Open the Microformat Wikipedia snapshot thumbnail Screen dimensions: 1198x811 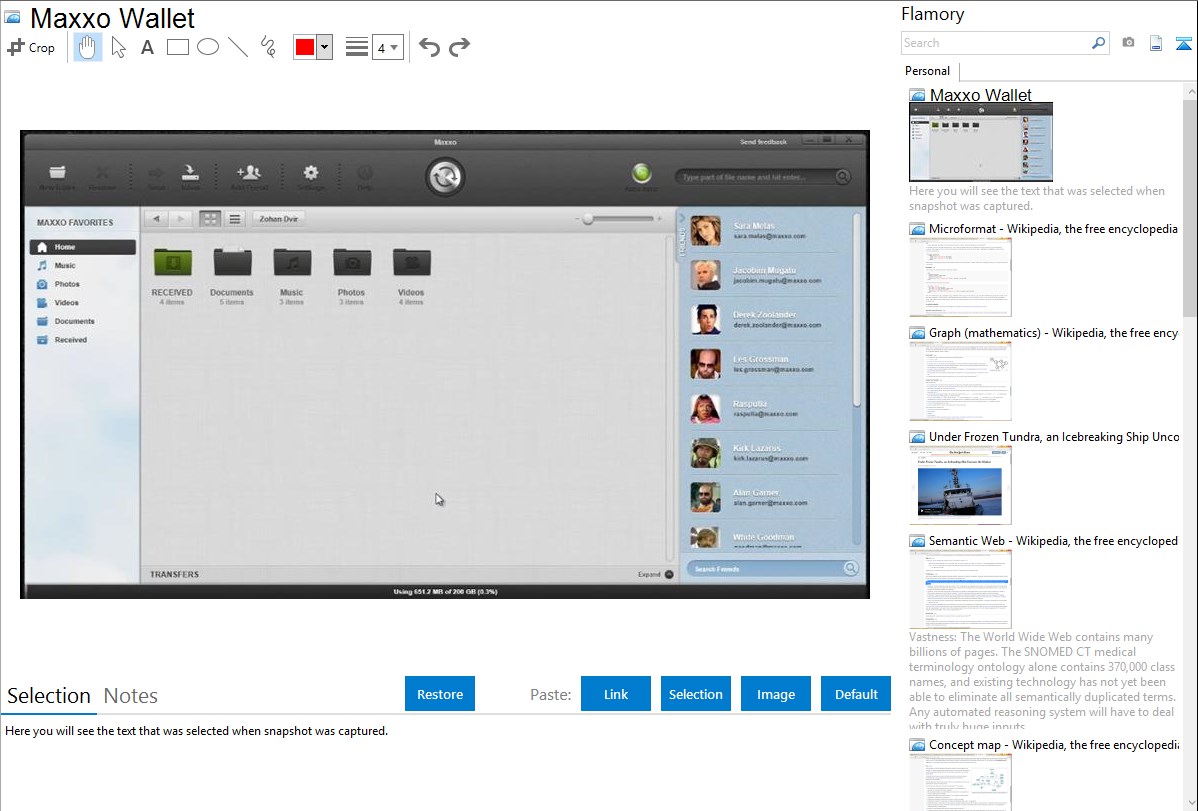tap(960, 277)
